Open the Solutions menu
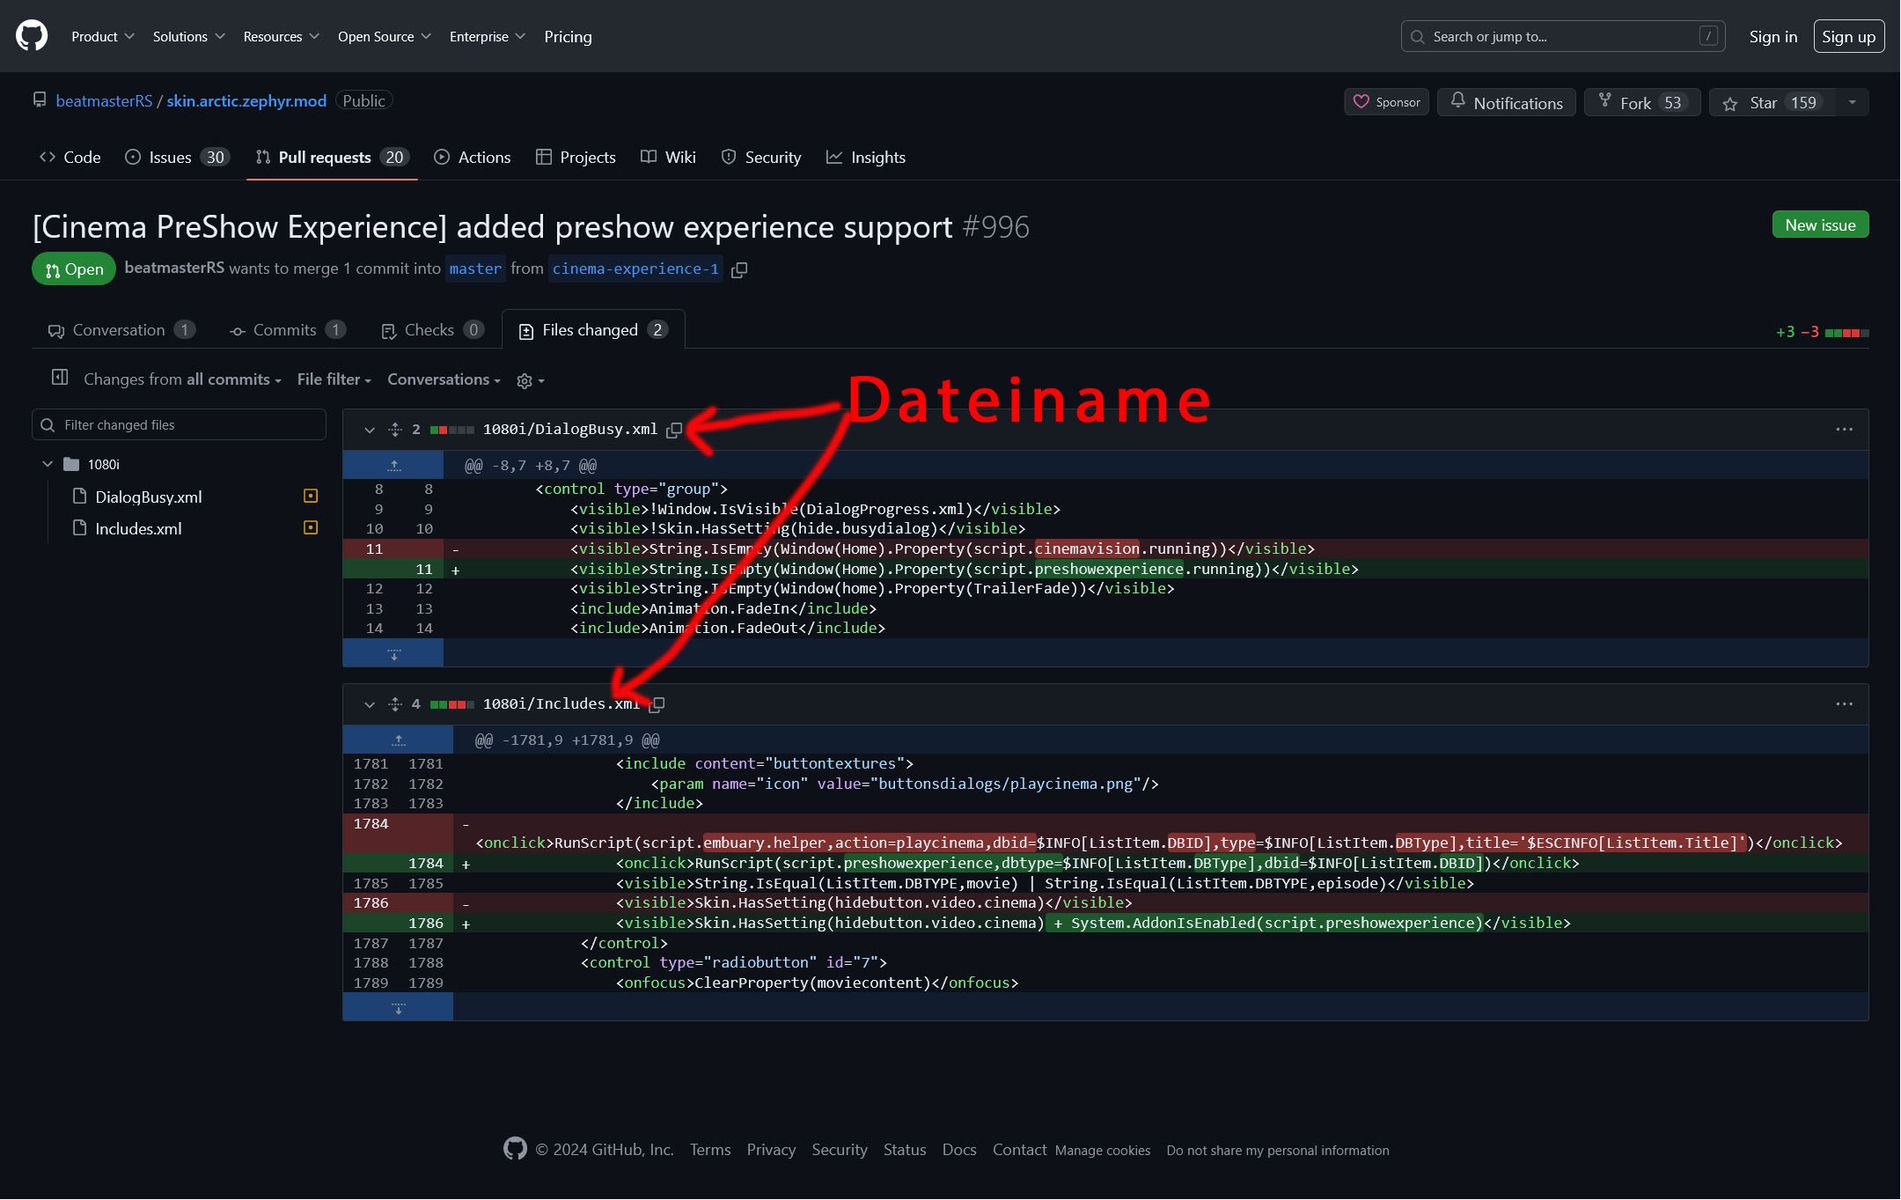The image size is (1901, 1200). 189,37
